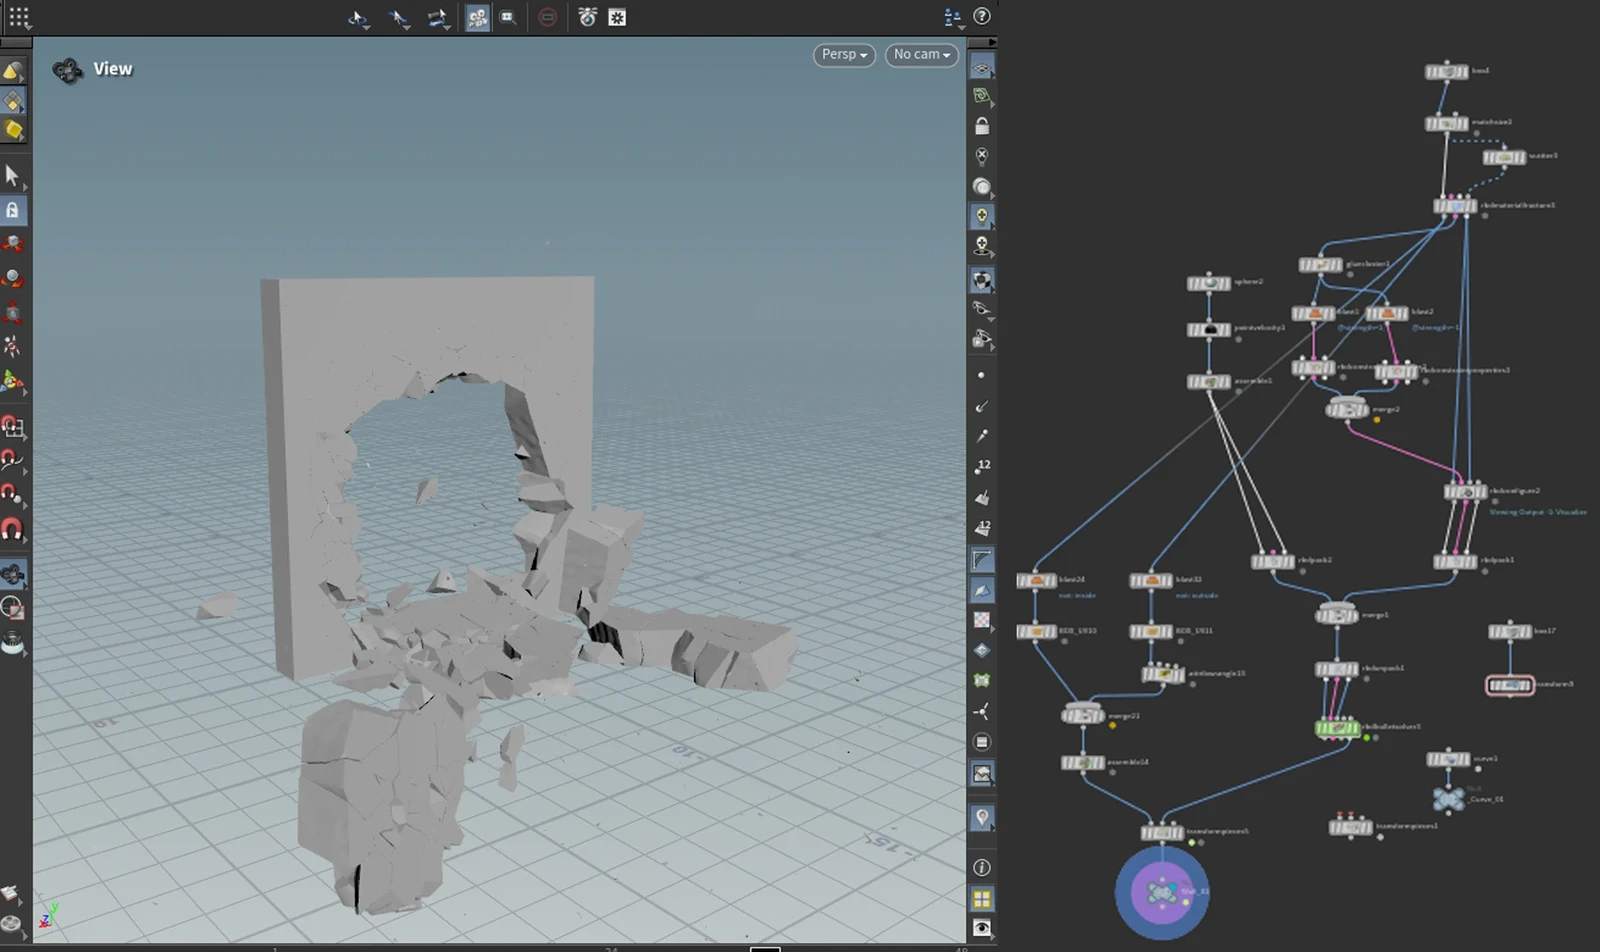Click the lock camera padlock icon
The height and width of the screenshot is (952, 1600).
pyautogui.click(x=982, y=126)
